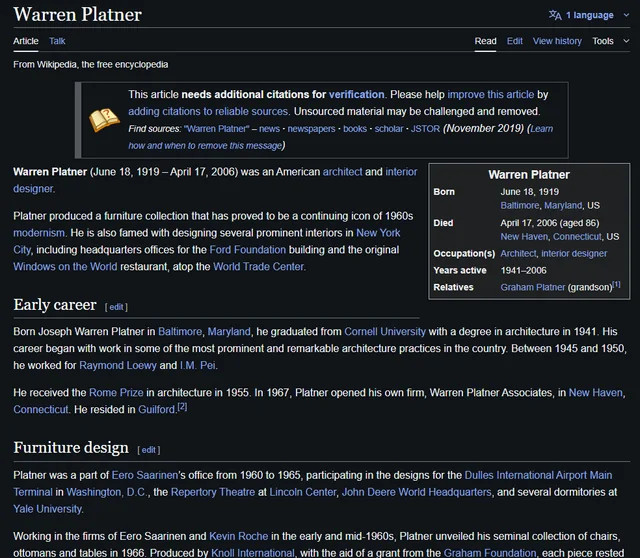Click Connecticut link in the infobox
Viewport: 640px width, 558px height.
click(x=577, y=236)
